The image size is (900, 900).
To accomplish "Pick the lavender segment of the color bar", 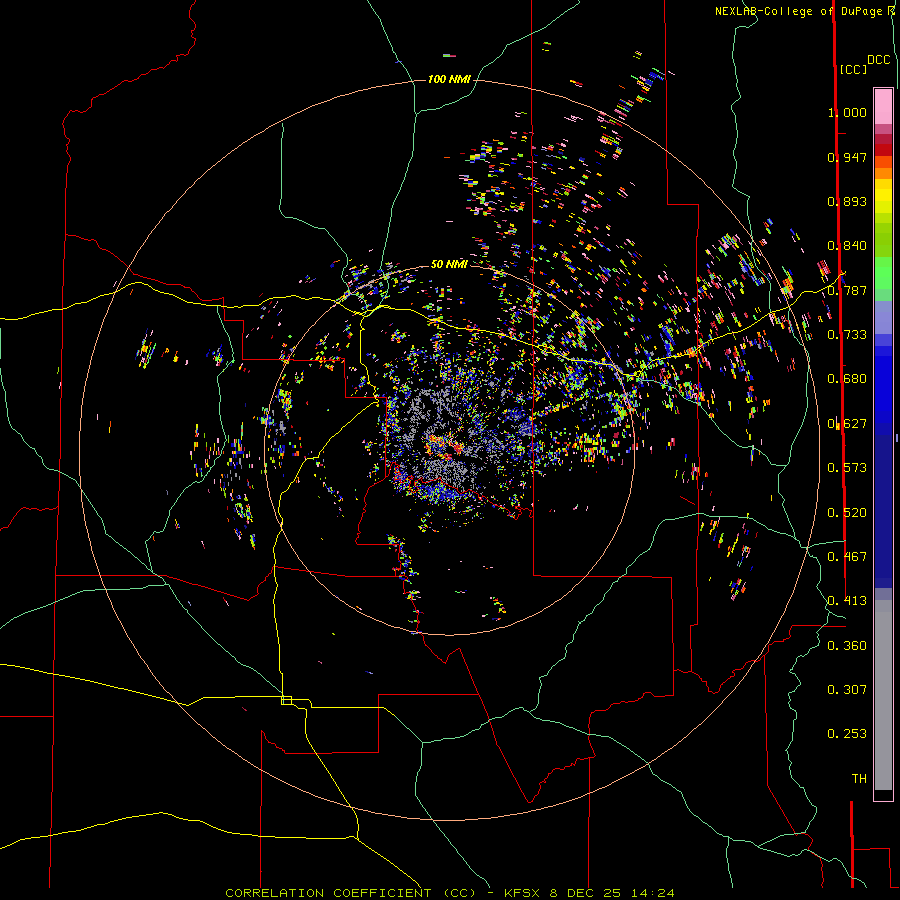I will point(883,317).
